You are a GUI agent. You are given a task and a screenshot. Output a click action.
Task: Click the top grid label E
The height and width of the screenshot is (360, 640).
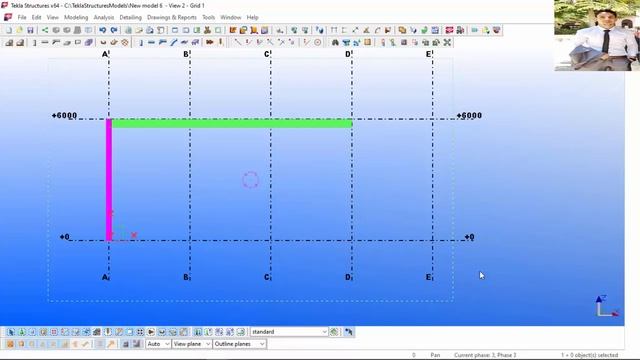pyautogui.click(x=429, y=54)
